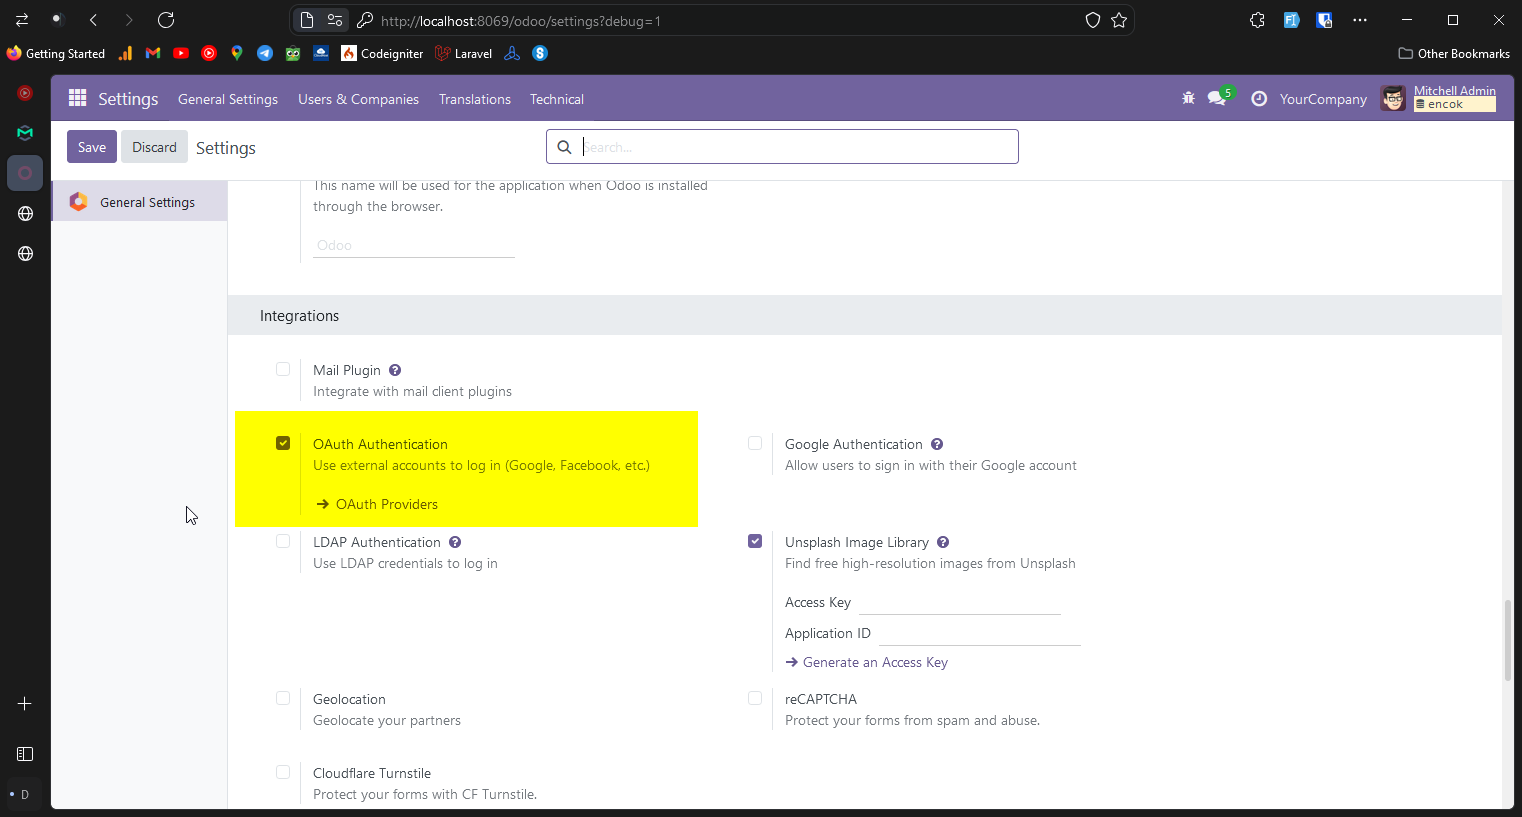Click the General Settings app icon in sidebar
The width and height of the screenshot is (1522, 817).
(79, 202)
